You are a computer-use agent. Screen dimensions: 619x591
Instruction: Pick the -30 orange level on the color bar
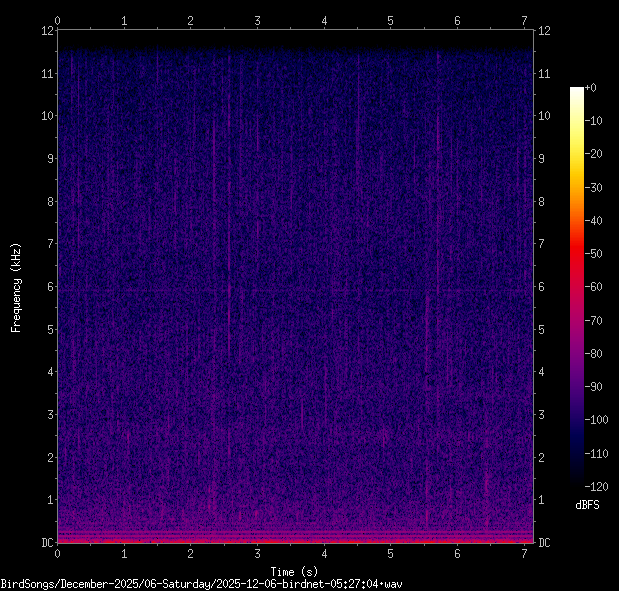click(x=577, y=187)
